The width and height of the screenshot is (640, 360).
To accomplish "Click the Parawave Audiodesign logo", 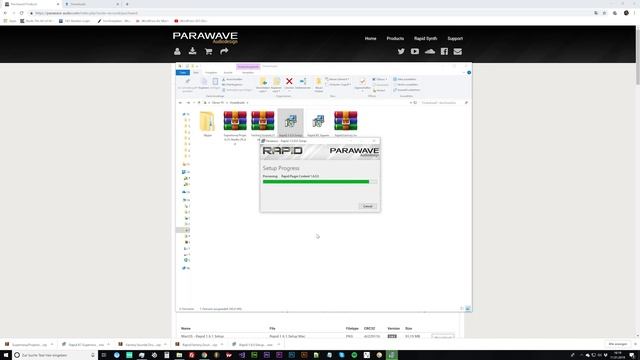I will (205, 38).
